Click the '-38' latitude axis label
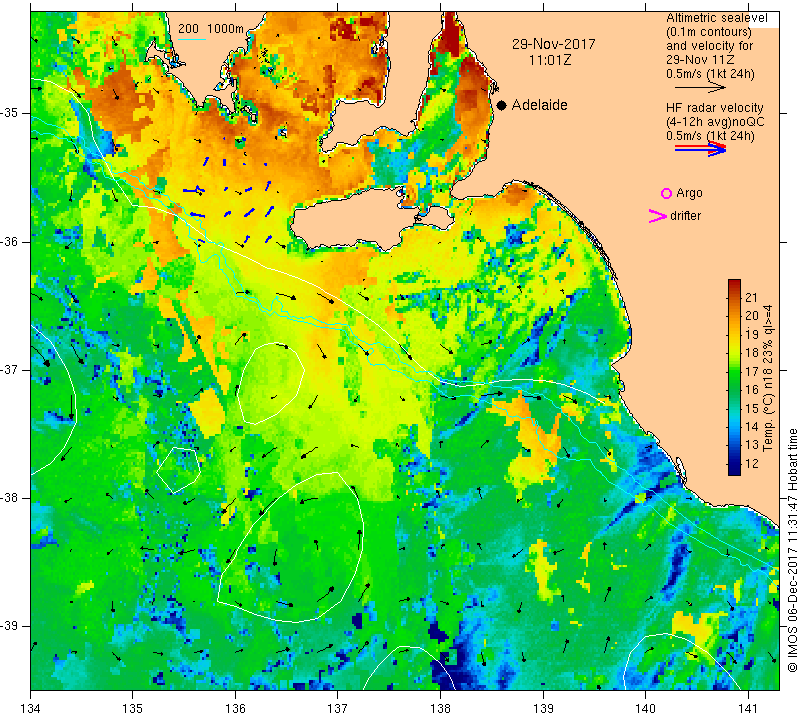 click(x=9, y=498)
